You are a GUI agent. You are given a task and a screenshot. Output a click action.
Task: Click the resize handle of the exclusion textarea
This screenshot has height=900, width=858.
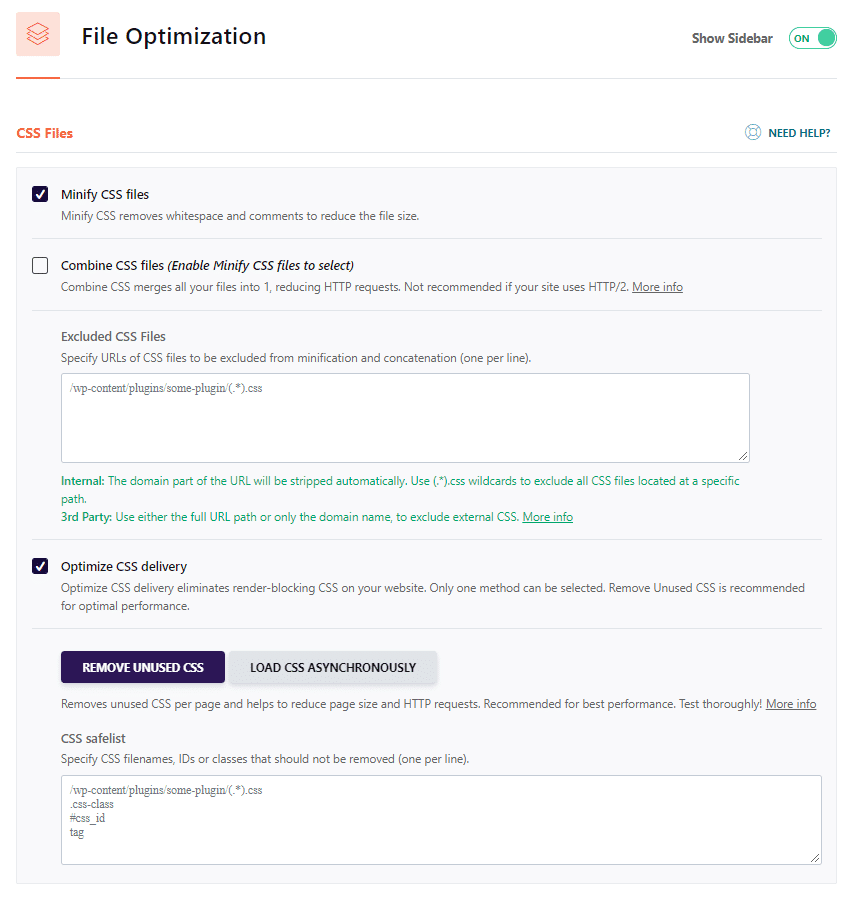[744, 456]
